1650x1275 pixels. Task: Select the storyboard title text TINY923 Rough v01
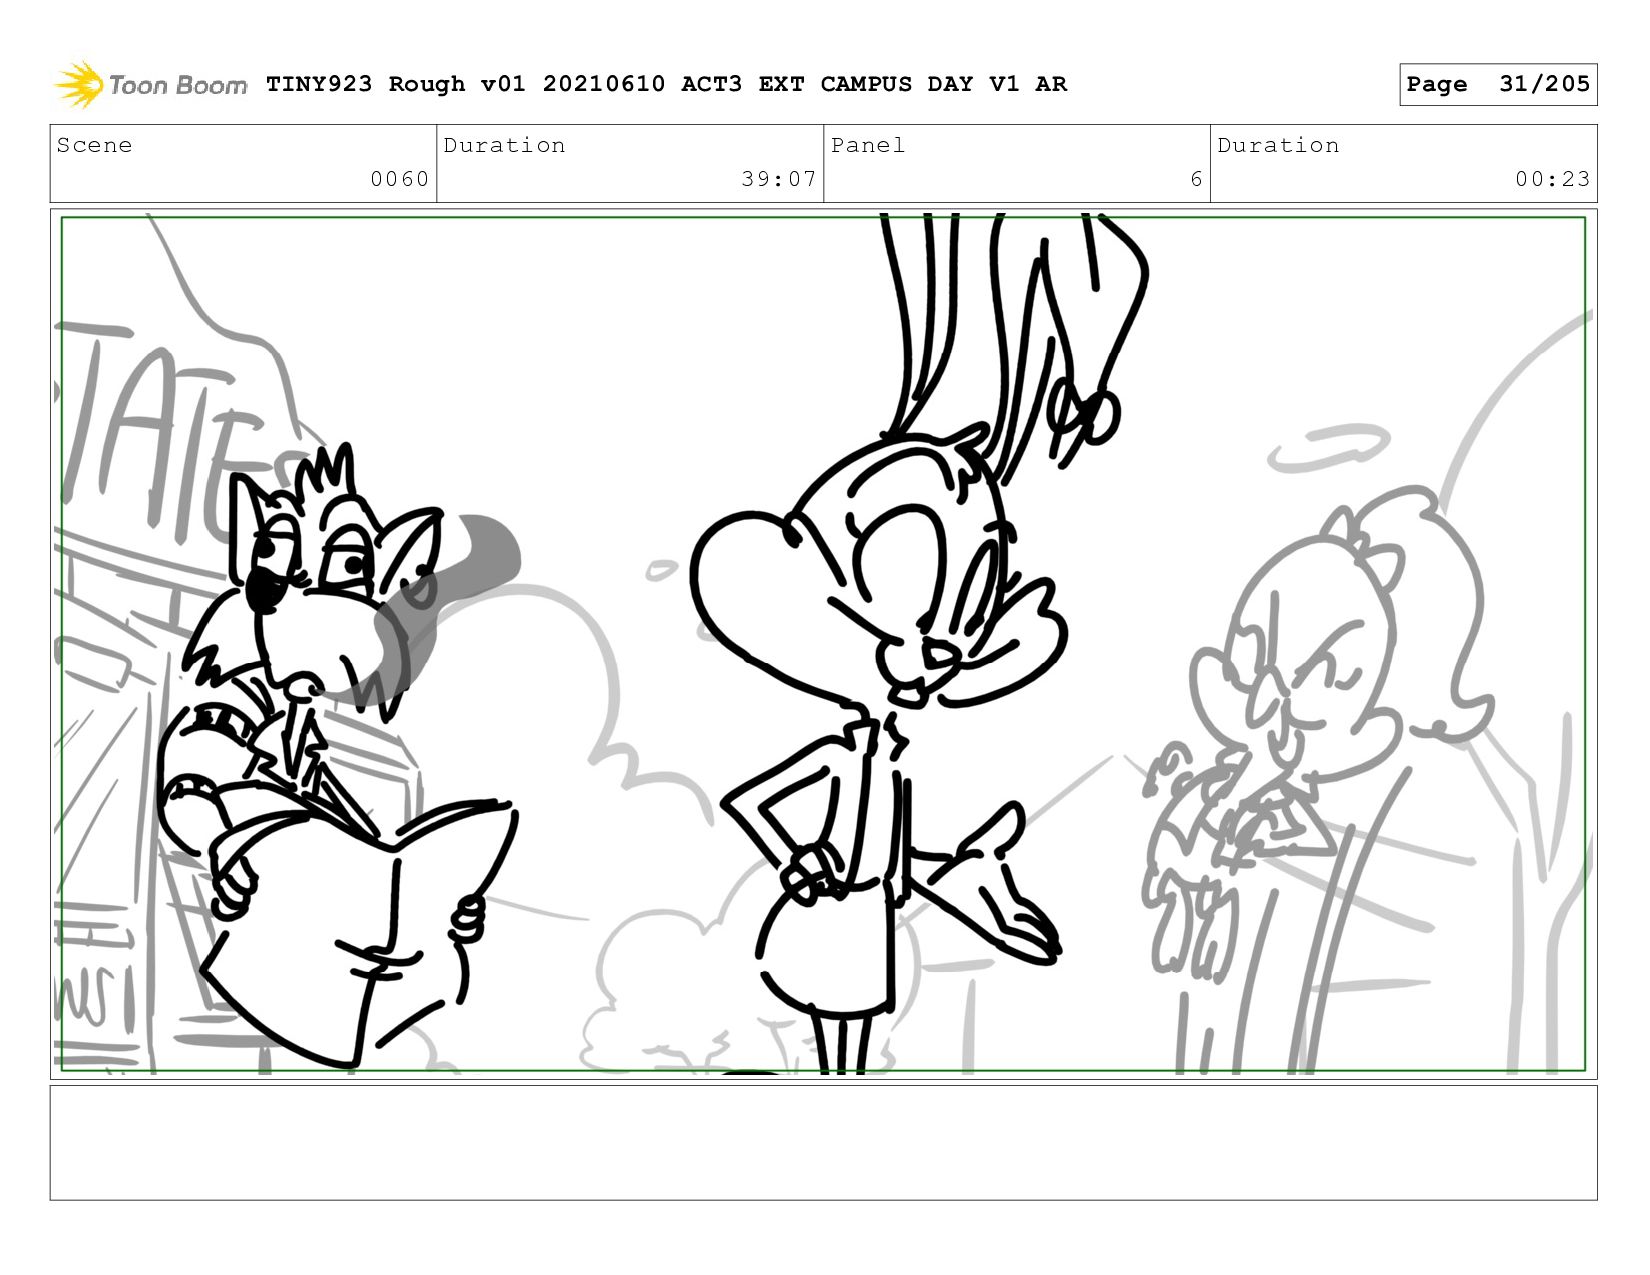pyautogui.click(x=395, y=84)
